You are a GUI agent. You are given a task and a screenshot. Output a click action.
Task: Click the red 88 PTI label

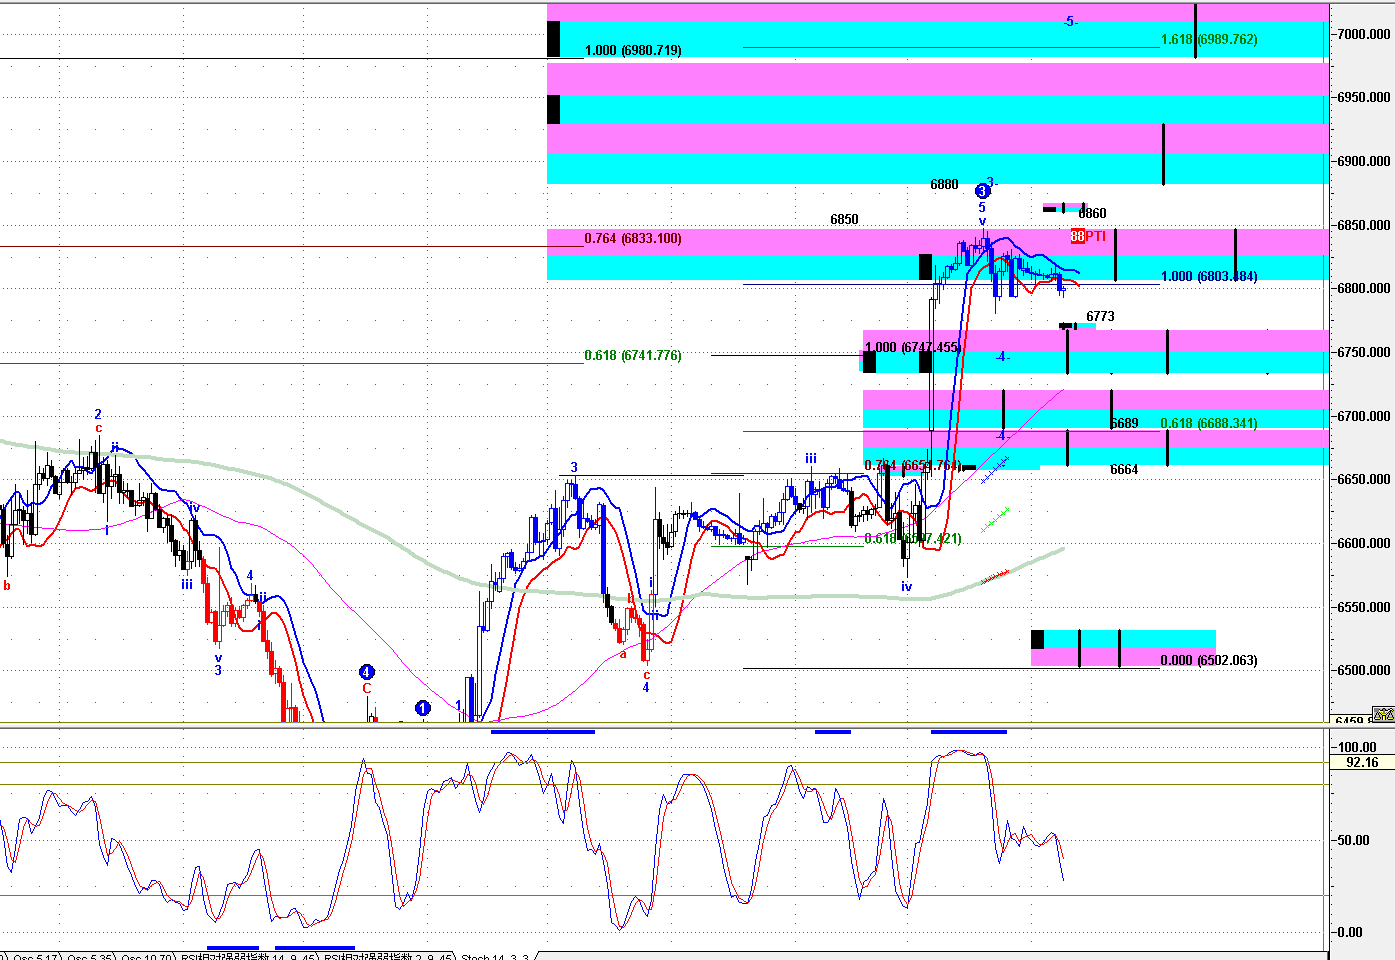tap(1088, 236)
